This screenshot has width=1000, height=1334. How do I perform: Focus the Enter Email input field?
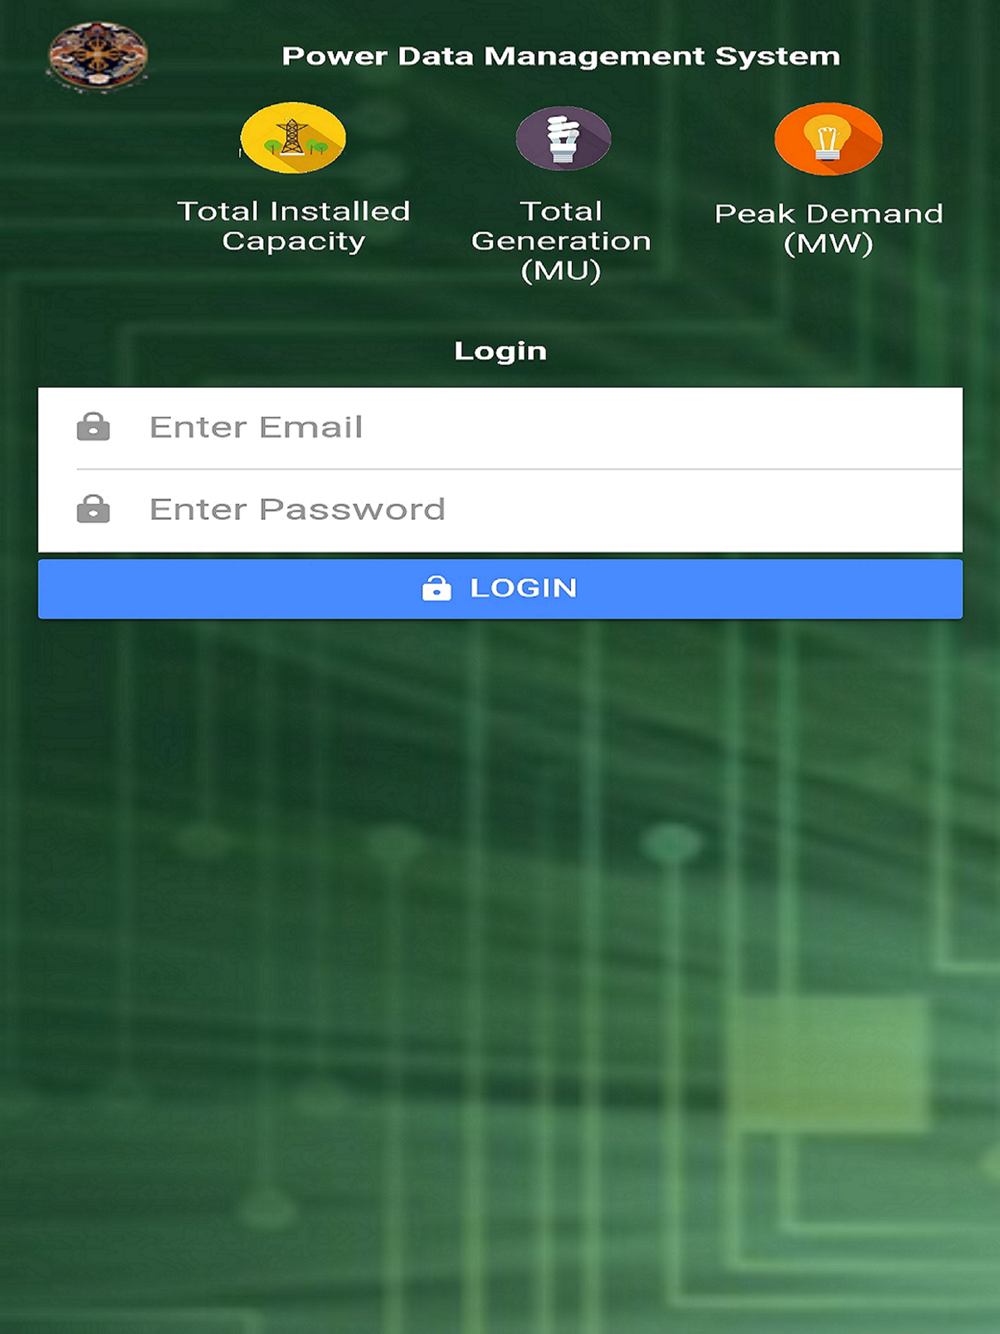click(500, 428)
